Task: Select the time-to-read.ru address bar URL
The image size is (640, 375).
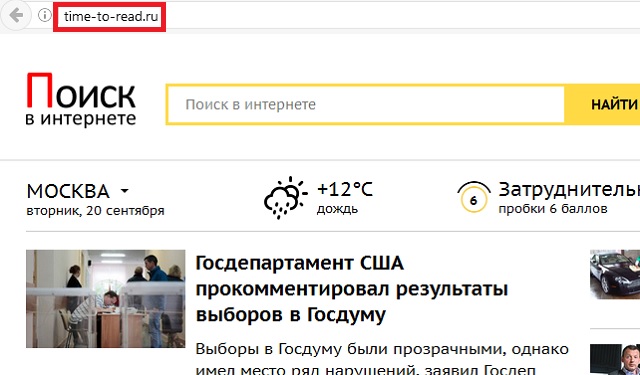Action: pyautogui.click(x=111, y=17)
